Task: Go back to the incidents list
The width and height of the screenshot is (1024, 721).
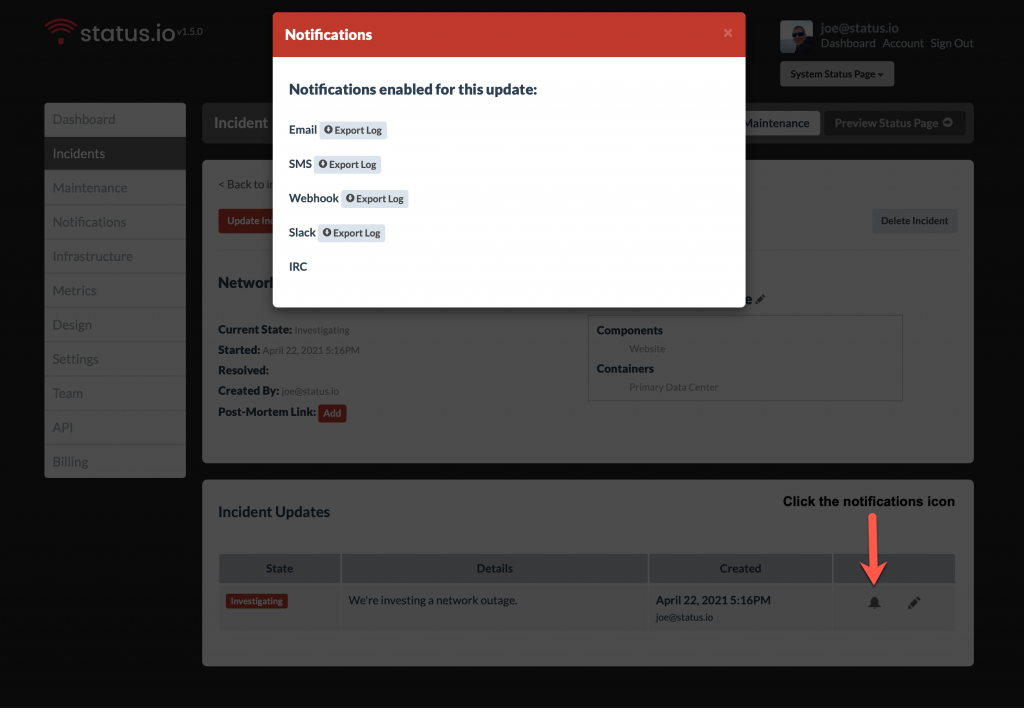Action: coord(245,184)
